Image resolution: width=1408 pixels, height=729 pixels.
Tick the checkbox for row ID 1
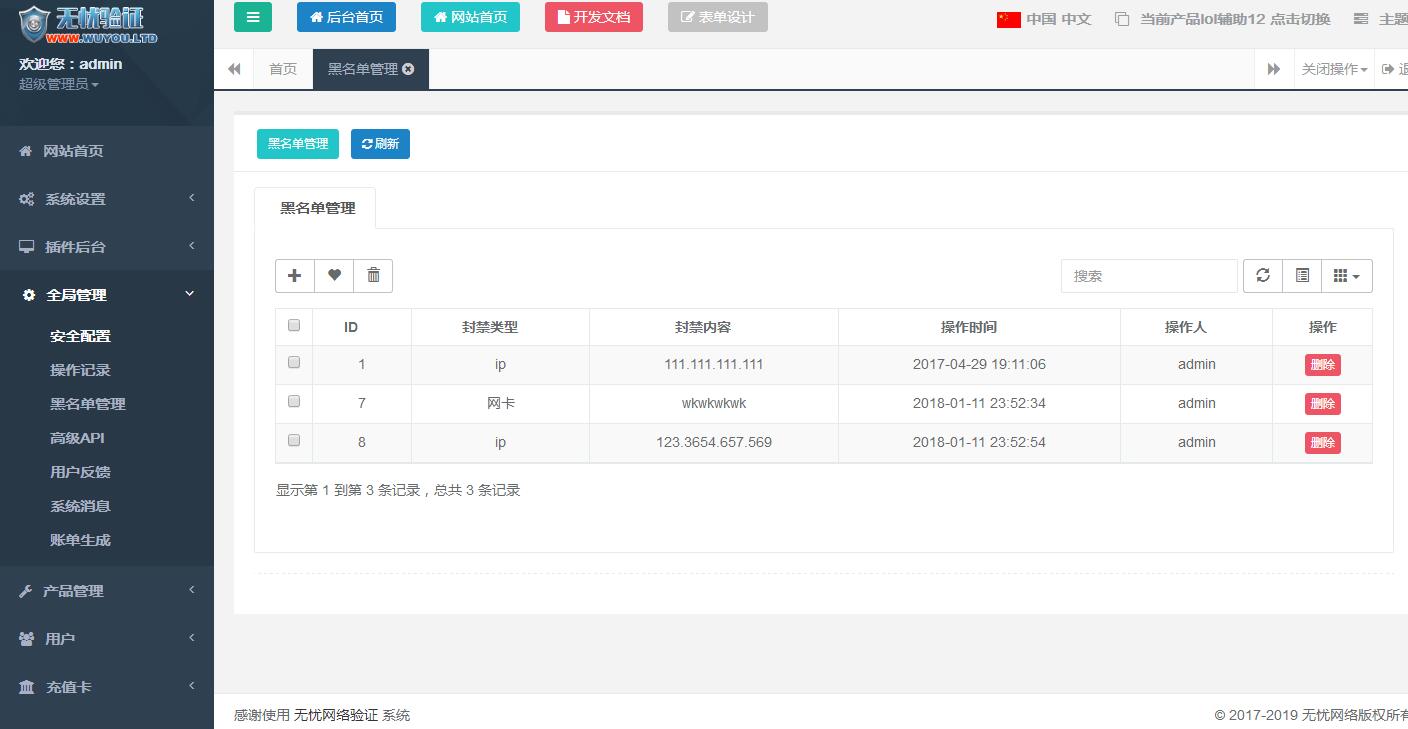[294, 363]
